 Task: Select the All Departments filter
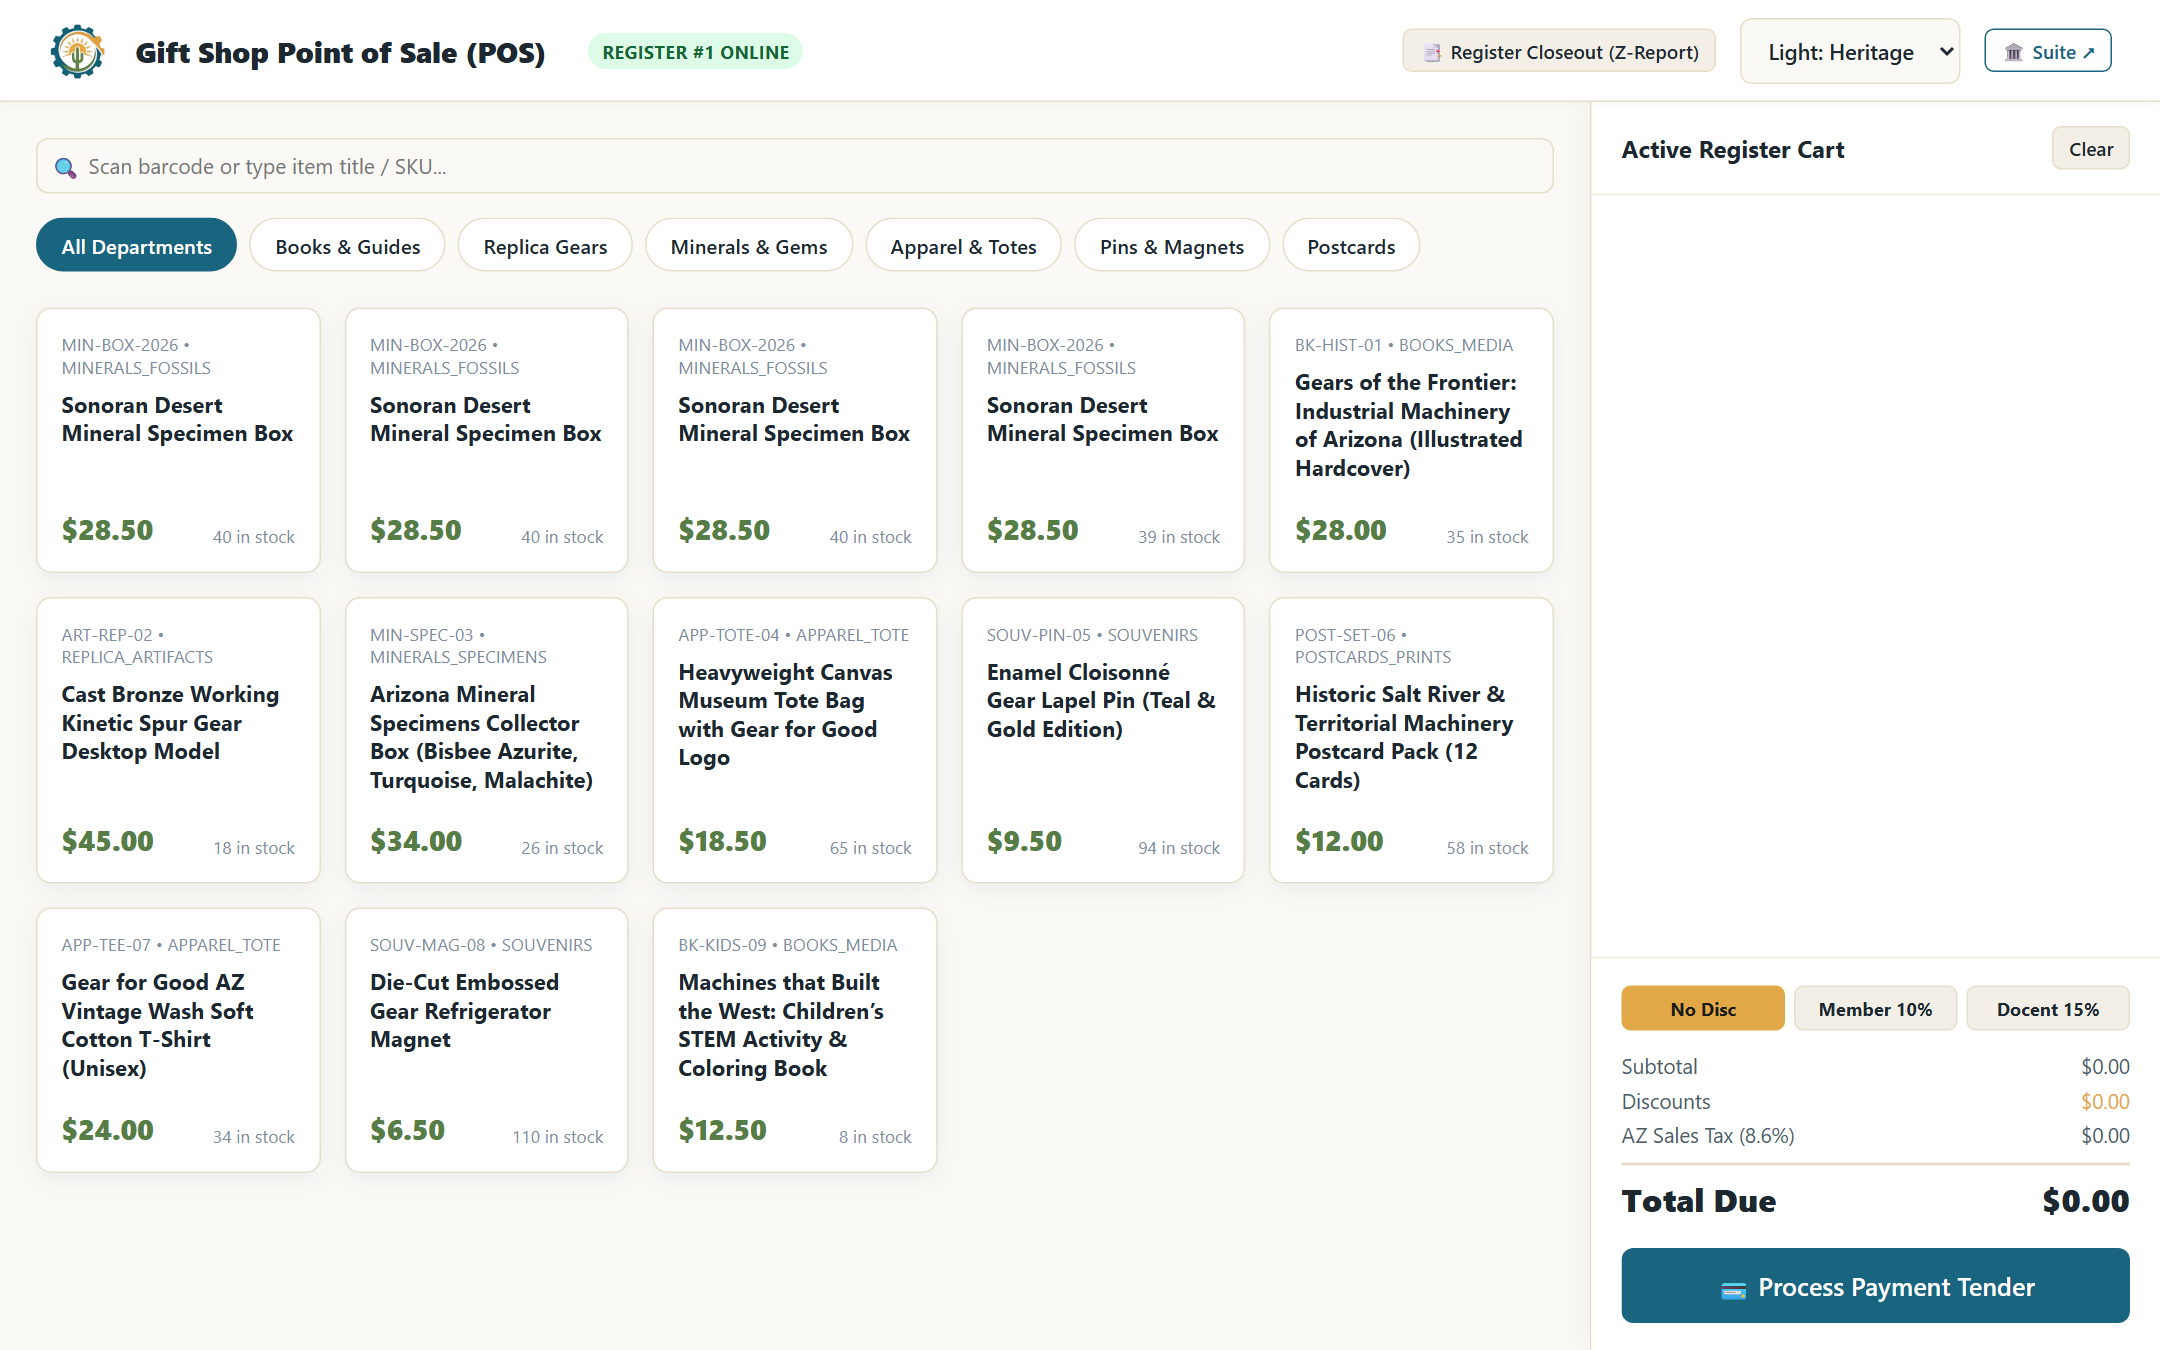tap(137, 246)
